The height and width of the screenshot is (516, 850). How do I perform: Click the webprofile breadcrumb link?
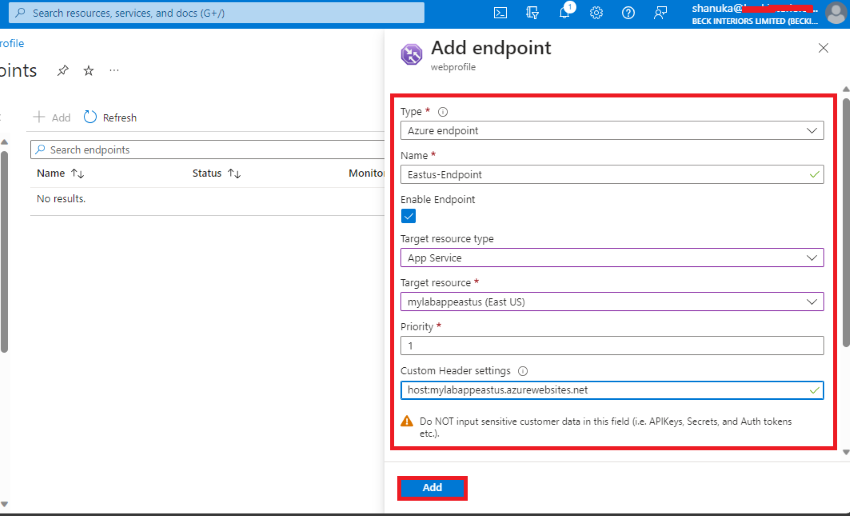pos(12,43)
